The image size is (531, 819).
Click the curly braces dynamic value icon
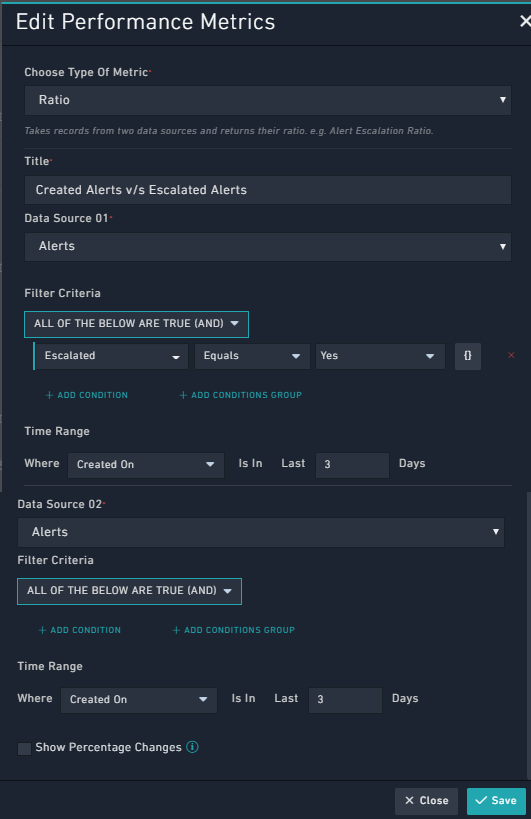pos(468,356)
